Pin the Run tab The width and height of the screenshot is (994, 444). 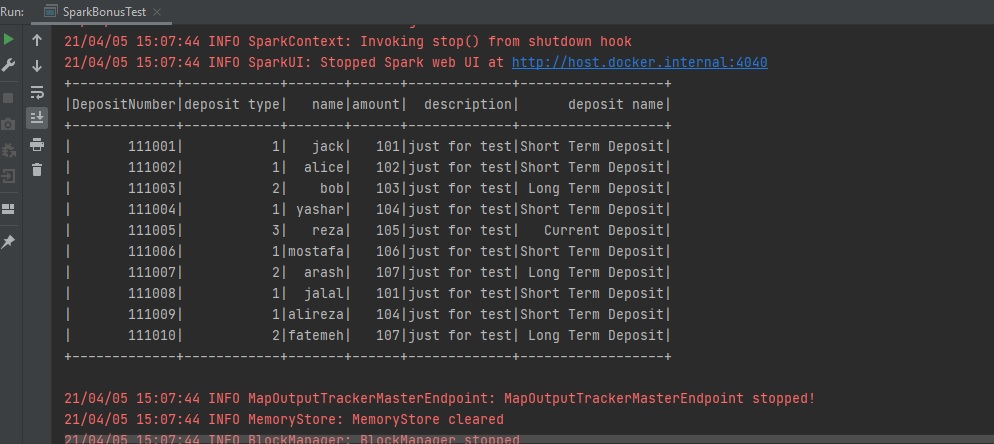9,242
